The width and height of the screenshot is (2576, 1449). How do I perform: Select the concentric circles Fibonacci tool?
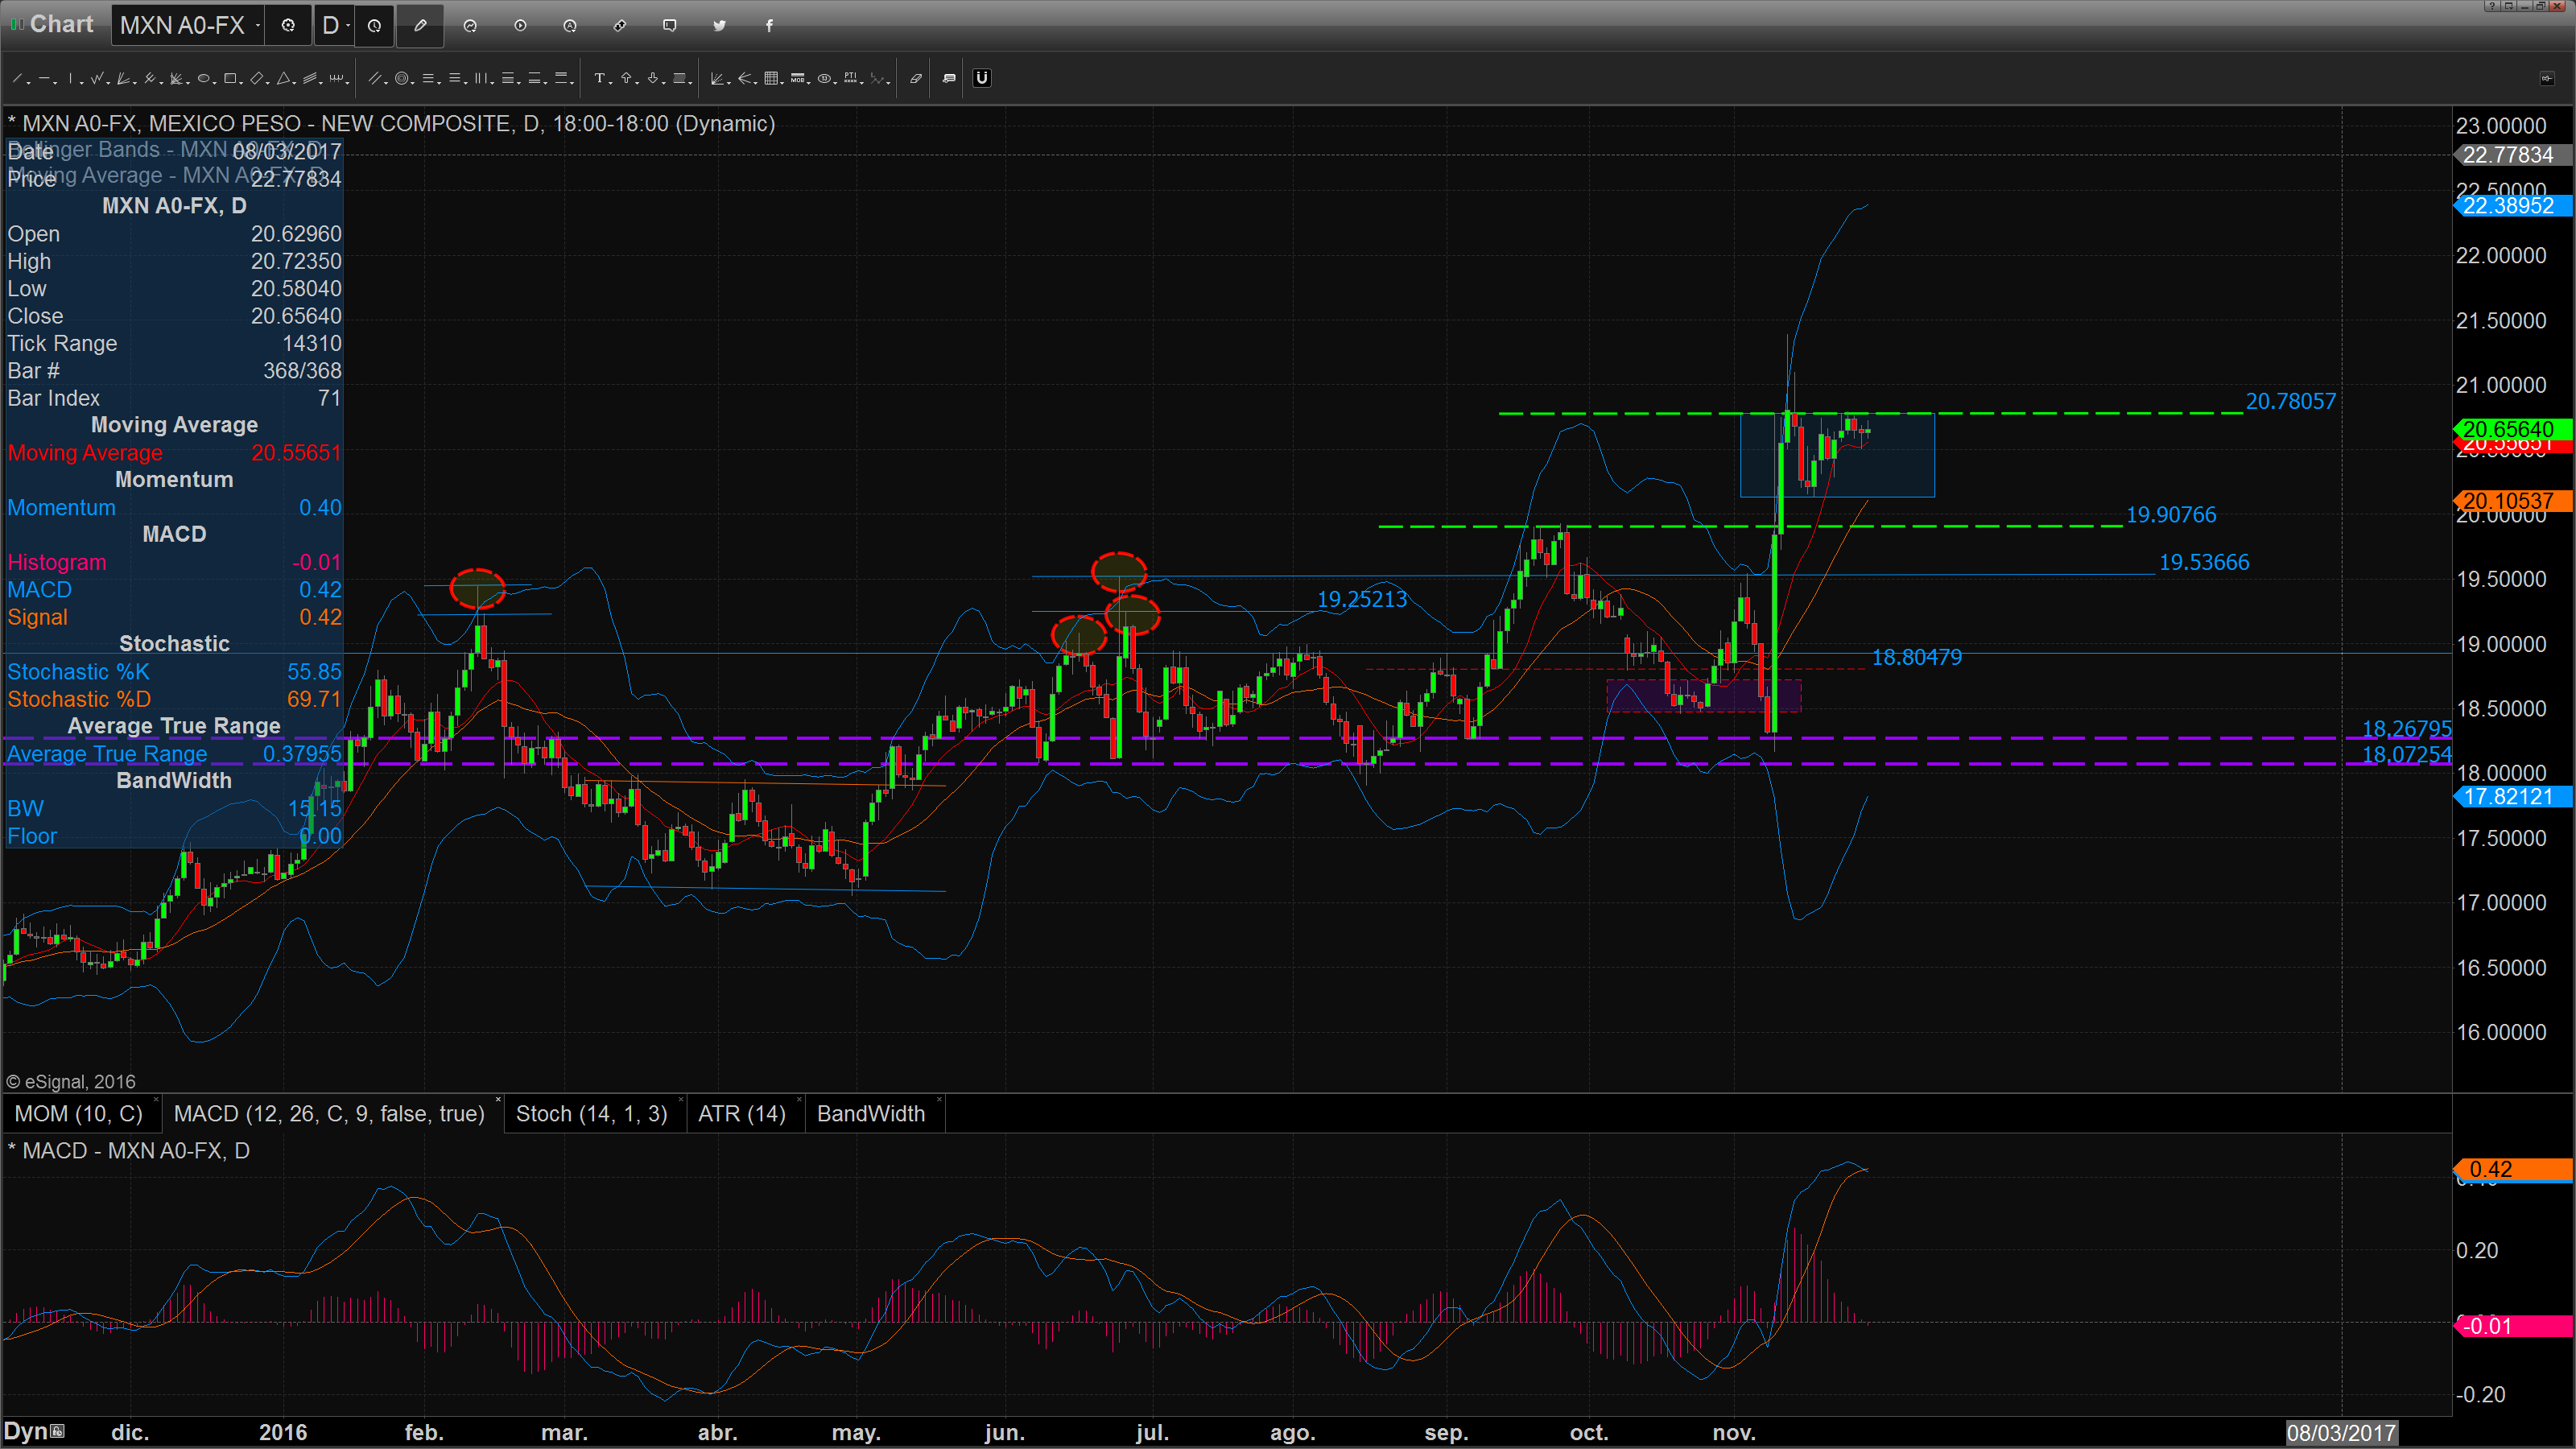pyautogui.click(x=402, y=78)
